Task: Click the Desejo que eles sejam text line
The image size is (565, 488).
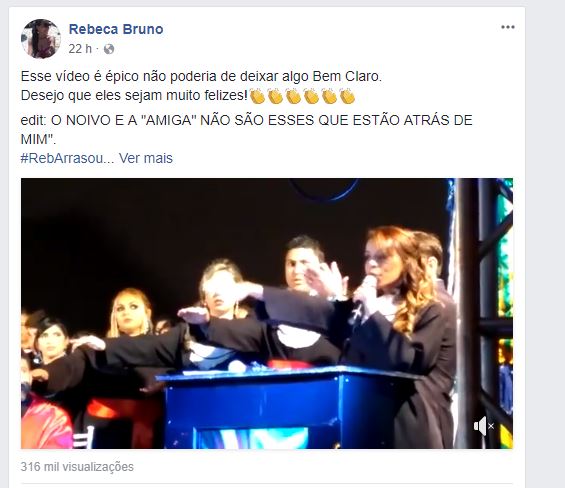Action: click(x=134, y=96)
